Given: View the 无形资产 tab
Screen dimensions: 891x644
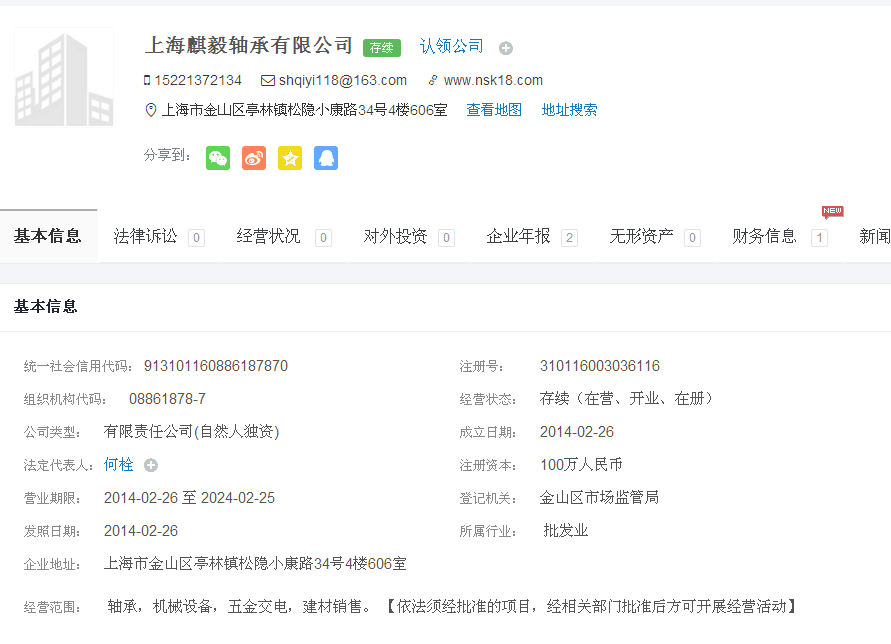Looking at the screenshot, I should 641,236.
